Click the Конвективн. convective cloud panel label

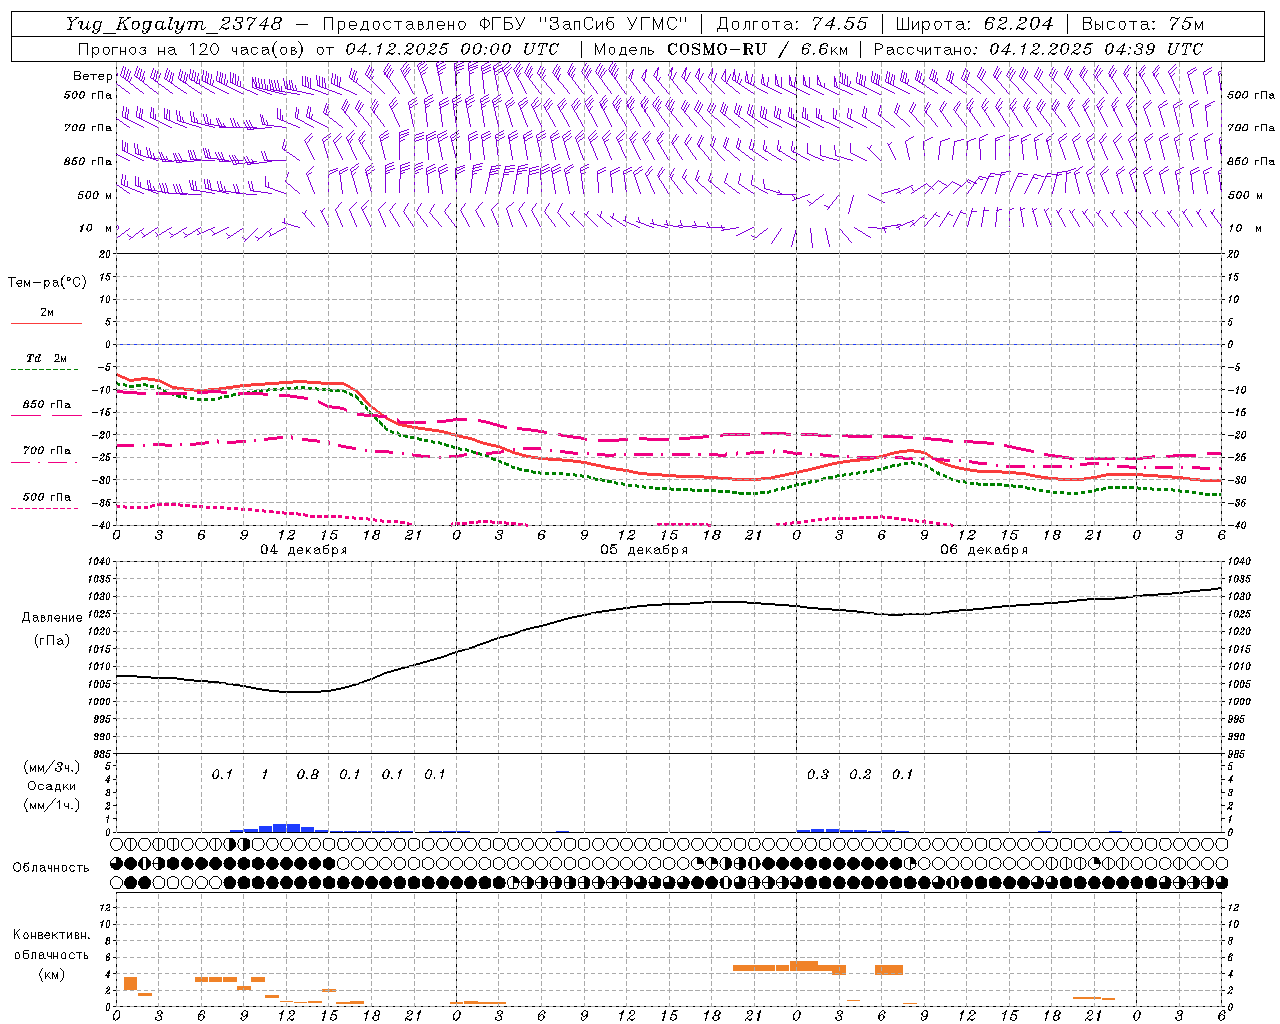pyautogui.click(x=52, y=935)
